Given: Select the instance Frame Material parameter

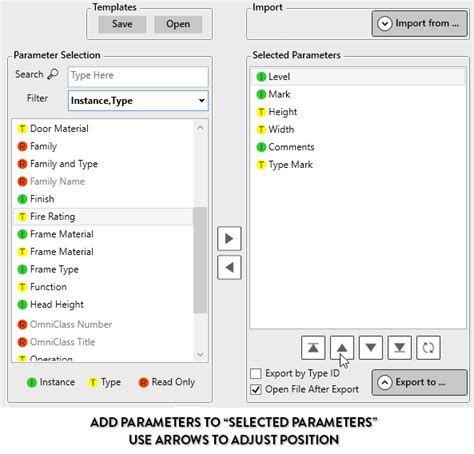Looking at the screenshot, I should click(x=103, y=234).
